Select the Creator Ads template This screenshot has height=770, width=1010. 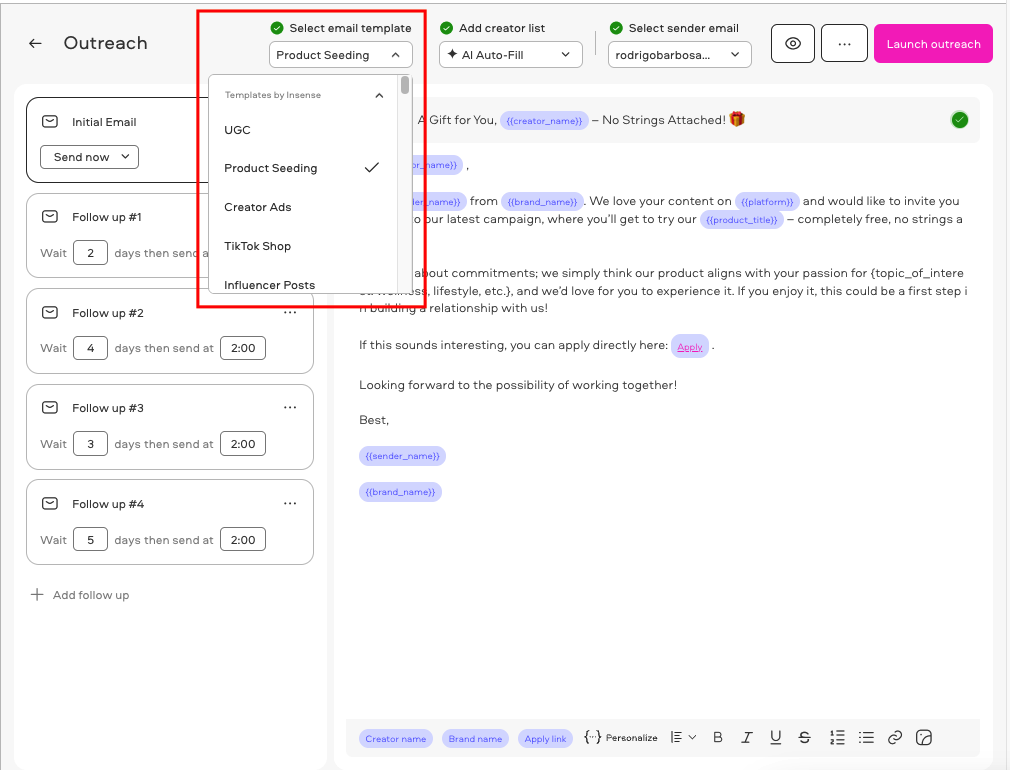[303, 207]
